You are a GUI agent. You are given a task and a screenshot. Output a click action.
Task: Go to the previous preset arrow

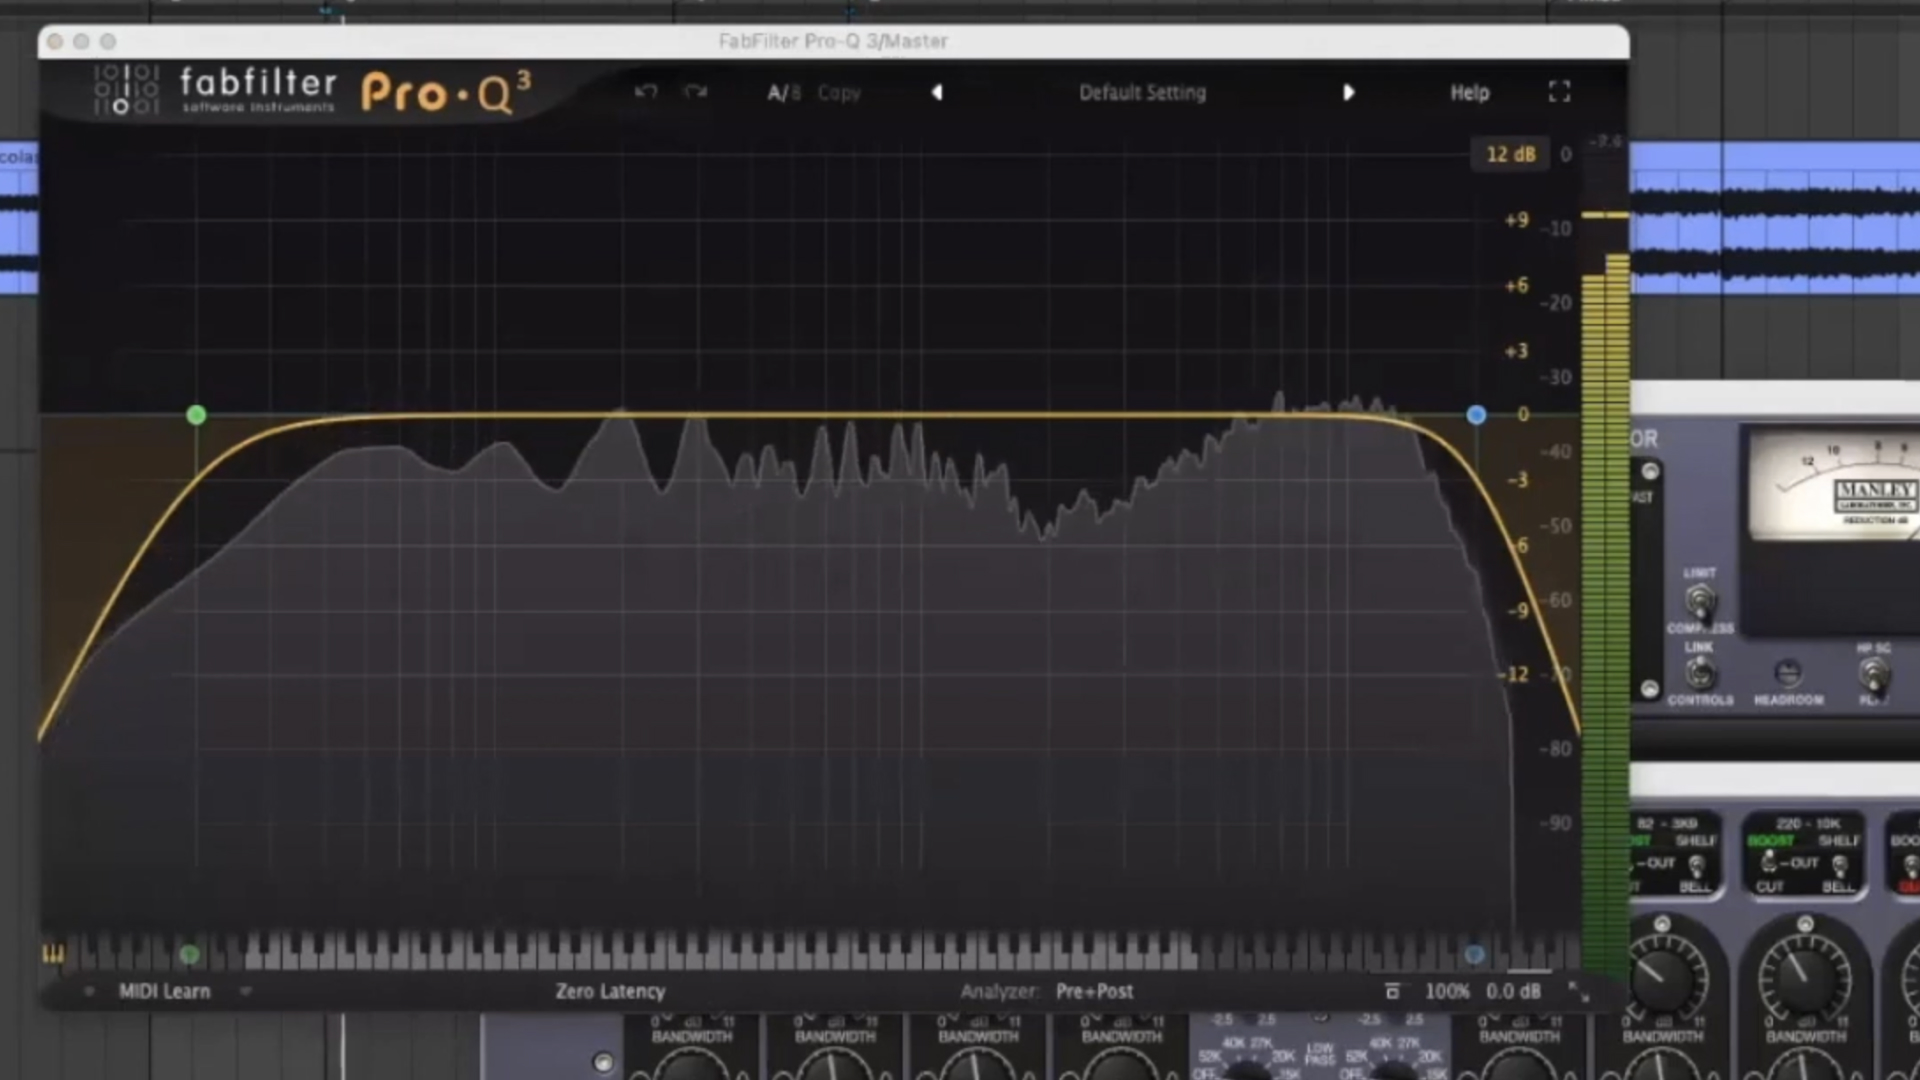coord(937,92)
